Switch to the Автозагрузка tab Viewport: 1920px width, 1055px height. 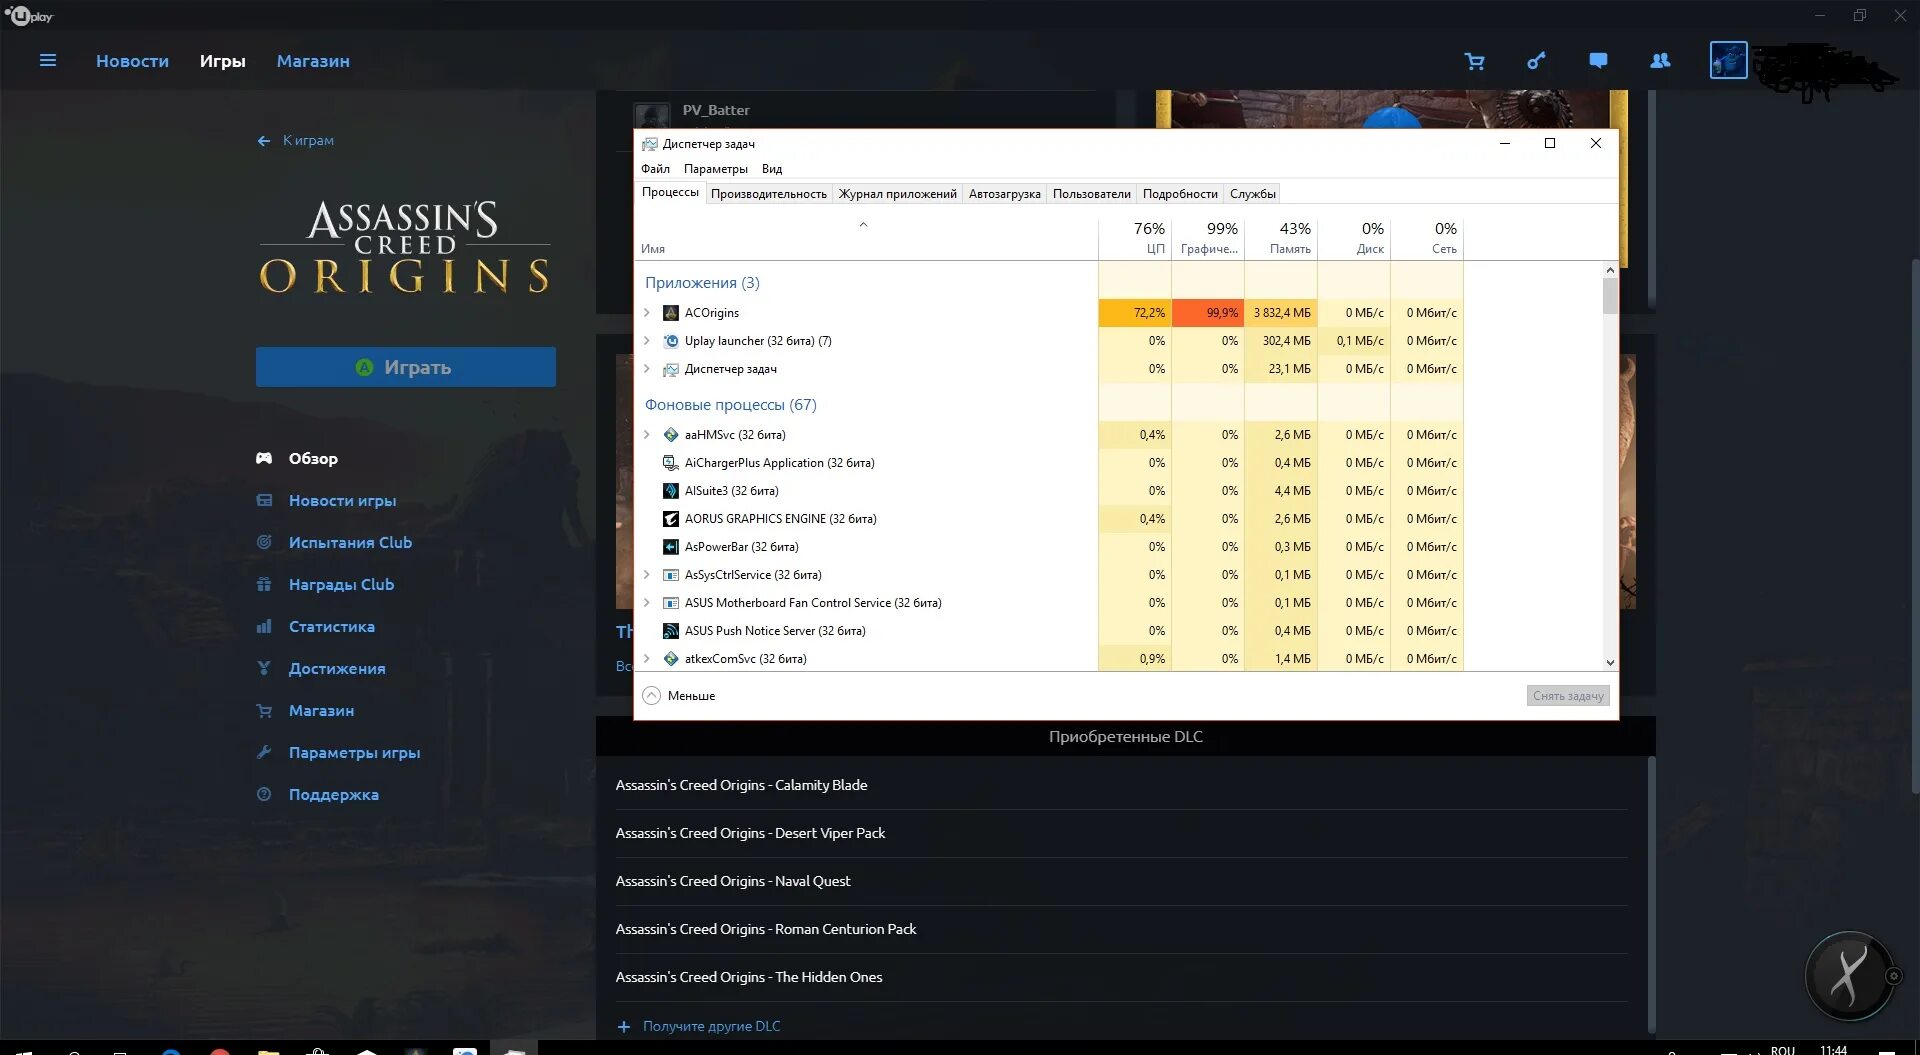[x=1005, y=194]
